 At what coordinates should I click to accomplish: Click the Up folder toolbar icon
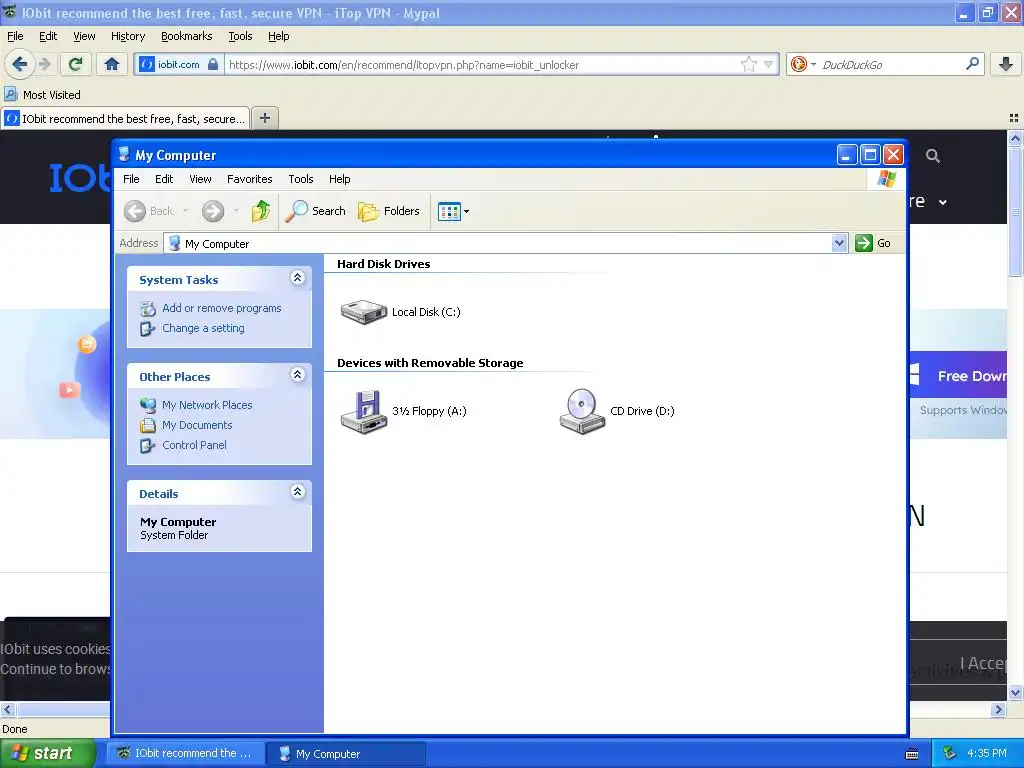[x=261, y=211]
